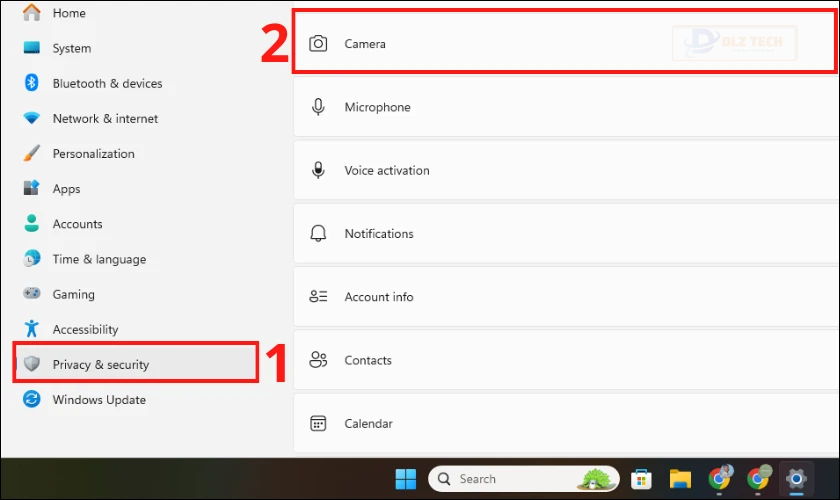Click the Apps grid icon
The image size is (840, 500).
click(x=32, y=188)
